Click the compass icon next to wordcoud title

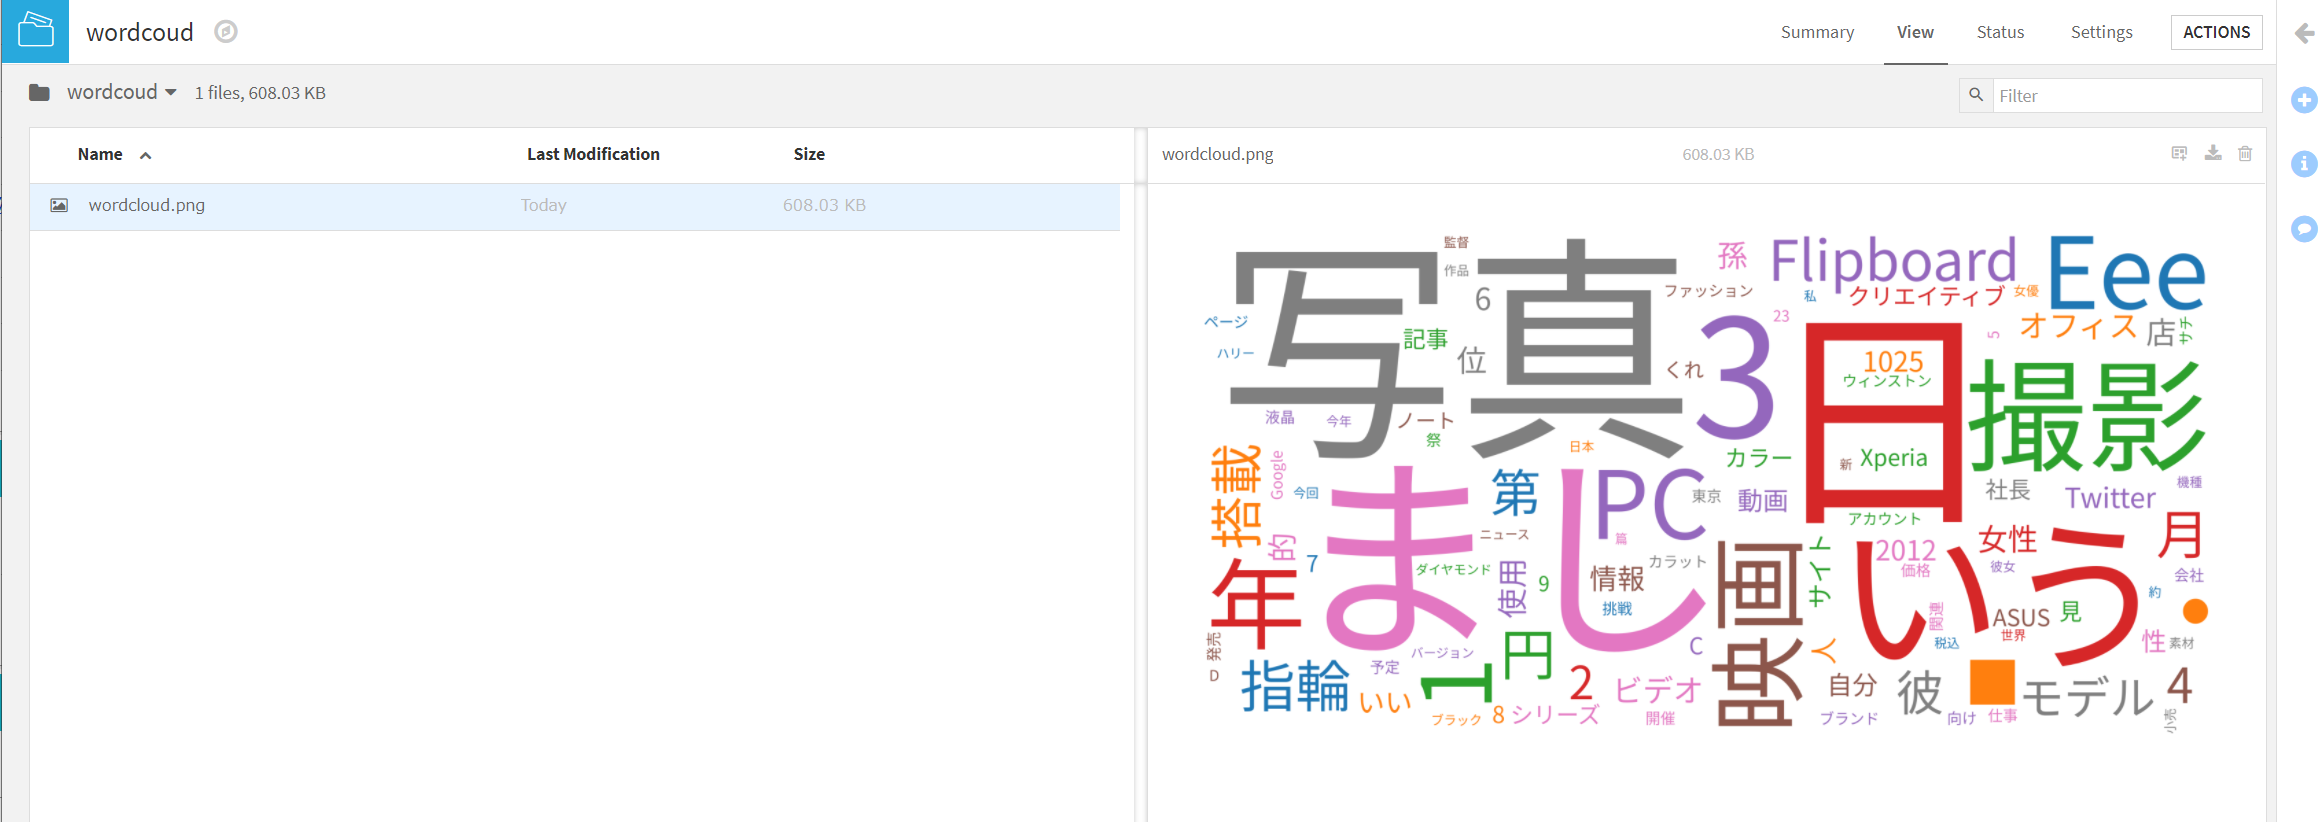(x=227, y=32)
